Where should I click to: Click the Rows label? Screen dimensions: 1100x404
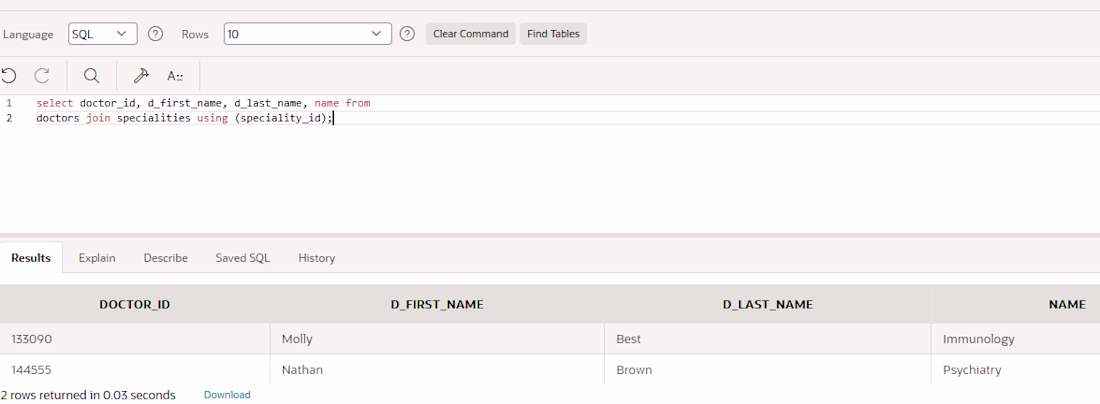coord(195,34)
